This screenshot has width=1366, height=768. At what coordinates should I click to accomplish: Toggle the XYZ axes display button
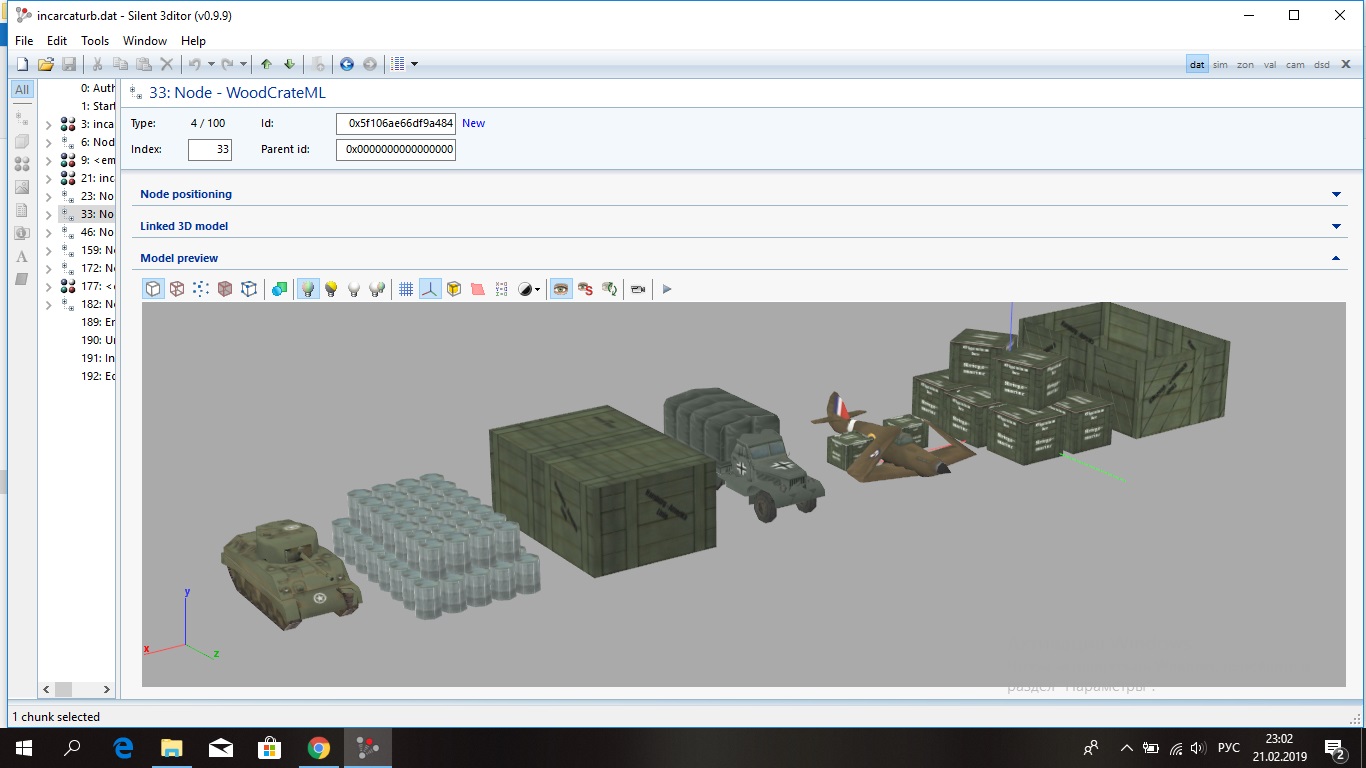(430, 289)
